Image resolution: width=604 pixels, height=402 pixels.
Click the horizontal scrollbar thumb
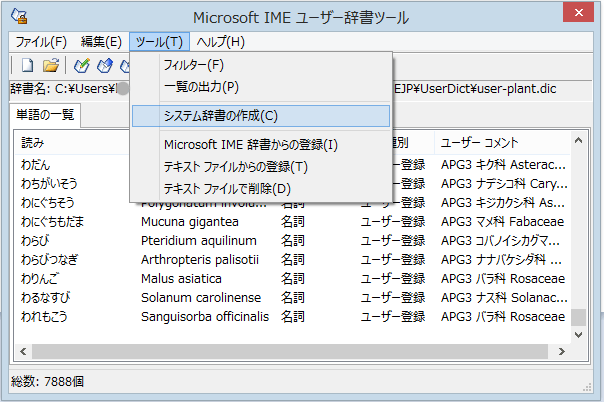pyautogui.click(x=290, y=351)
